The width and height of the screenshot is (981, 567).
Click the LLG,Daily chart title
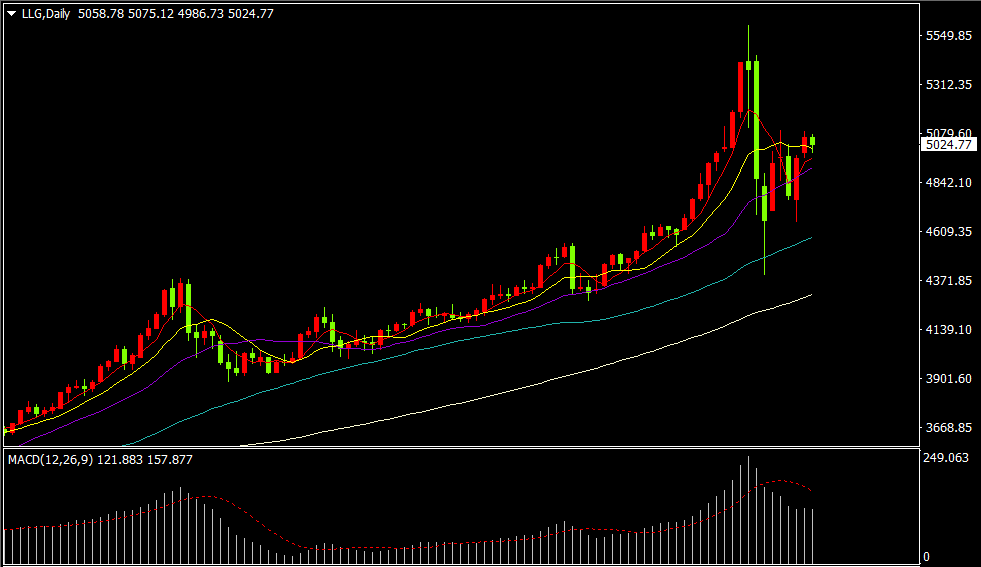(46, 14)
